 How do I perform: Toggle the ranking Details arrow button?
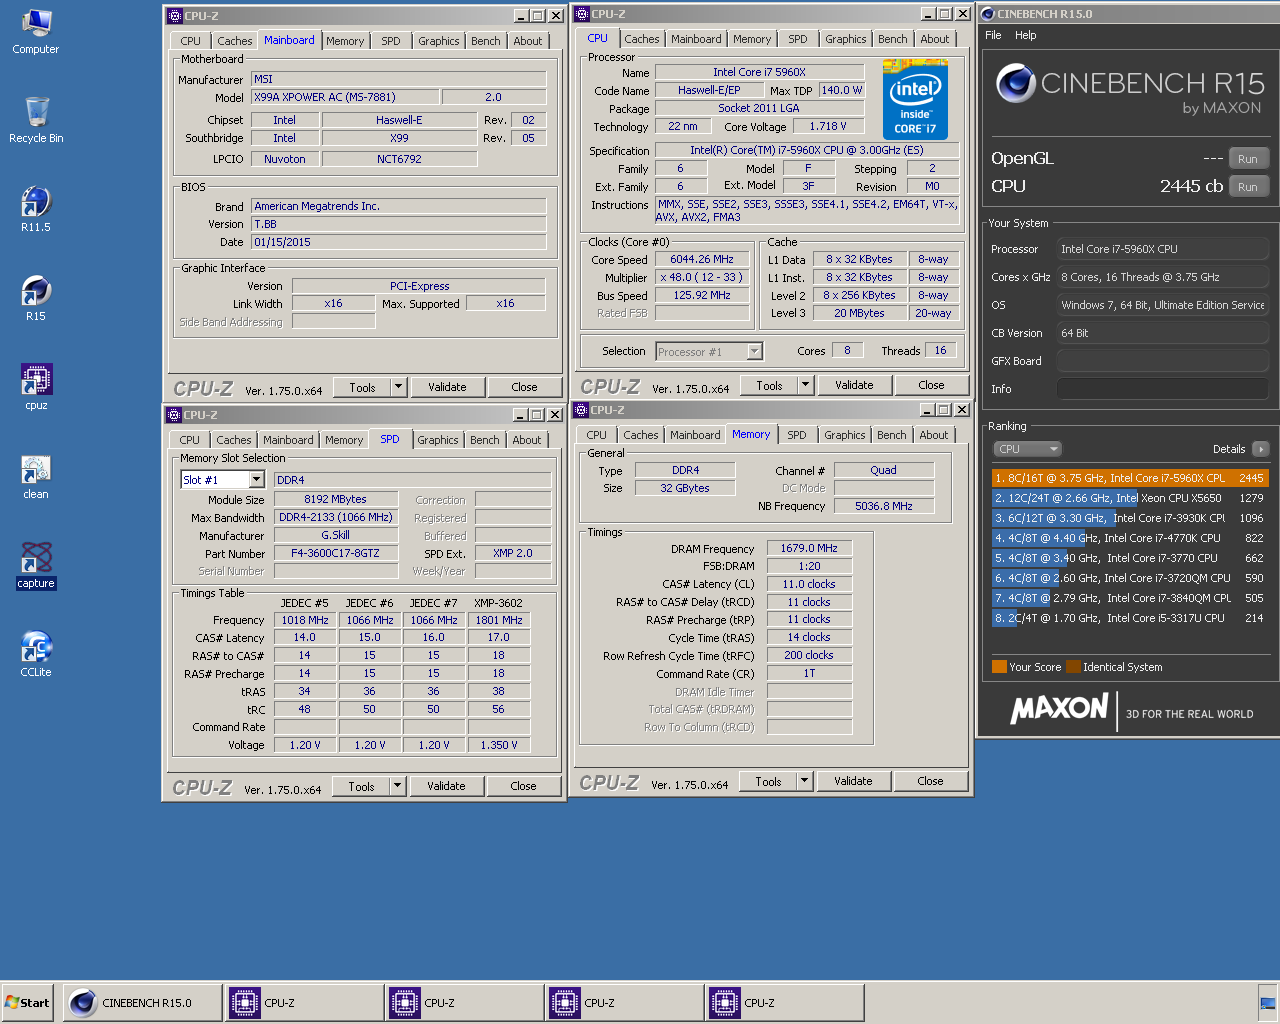1260,449
